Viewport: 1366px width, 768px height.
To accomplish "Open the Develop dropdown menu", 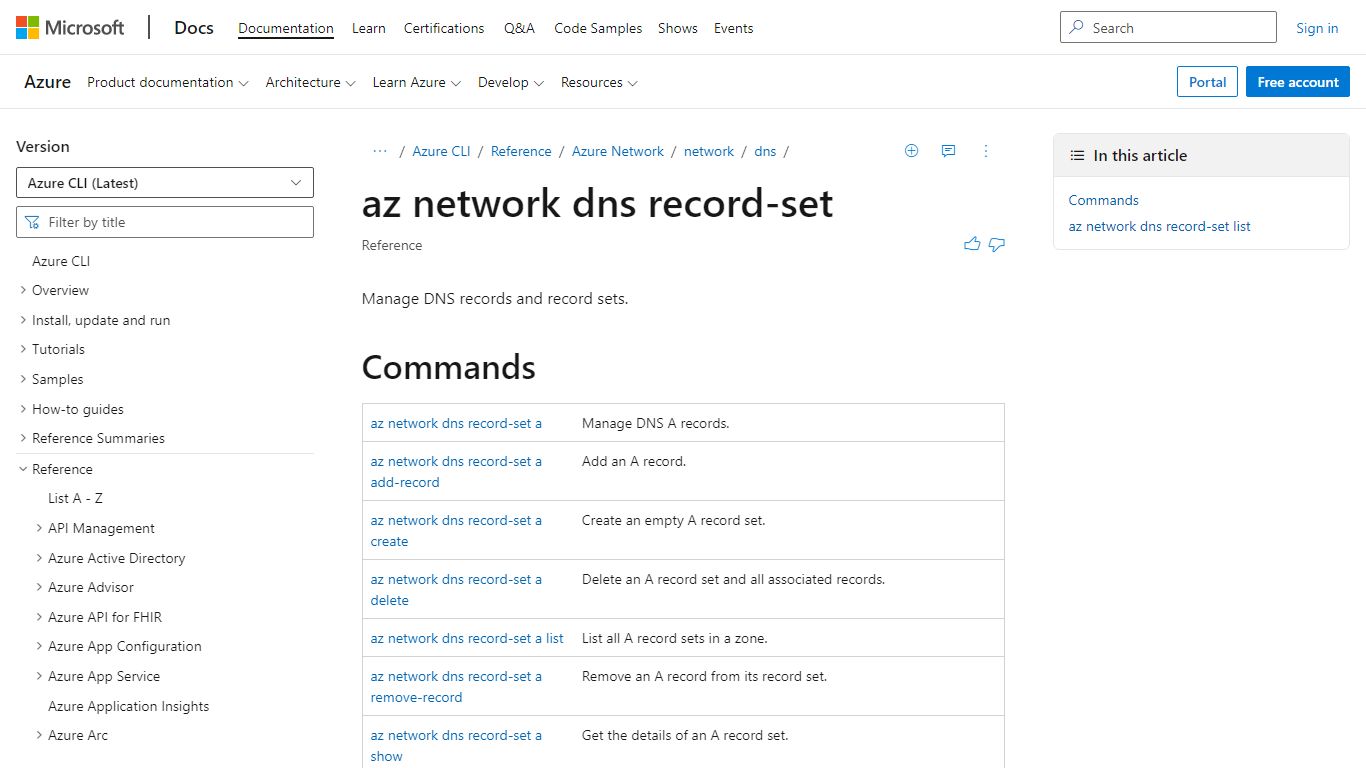I will (510, 82).
